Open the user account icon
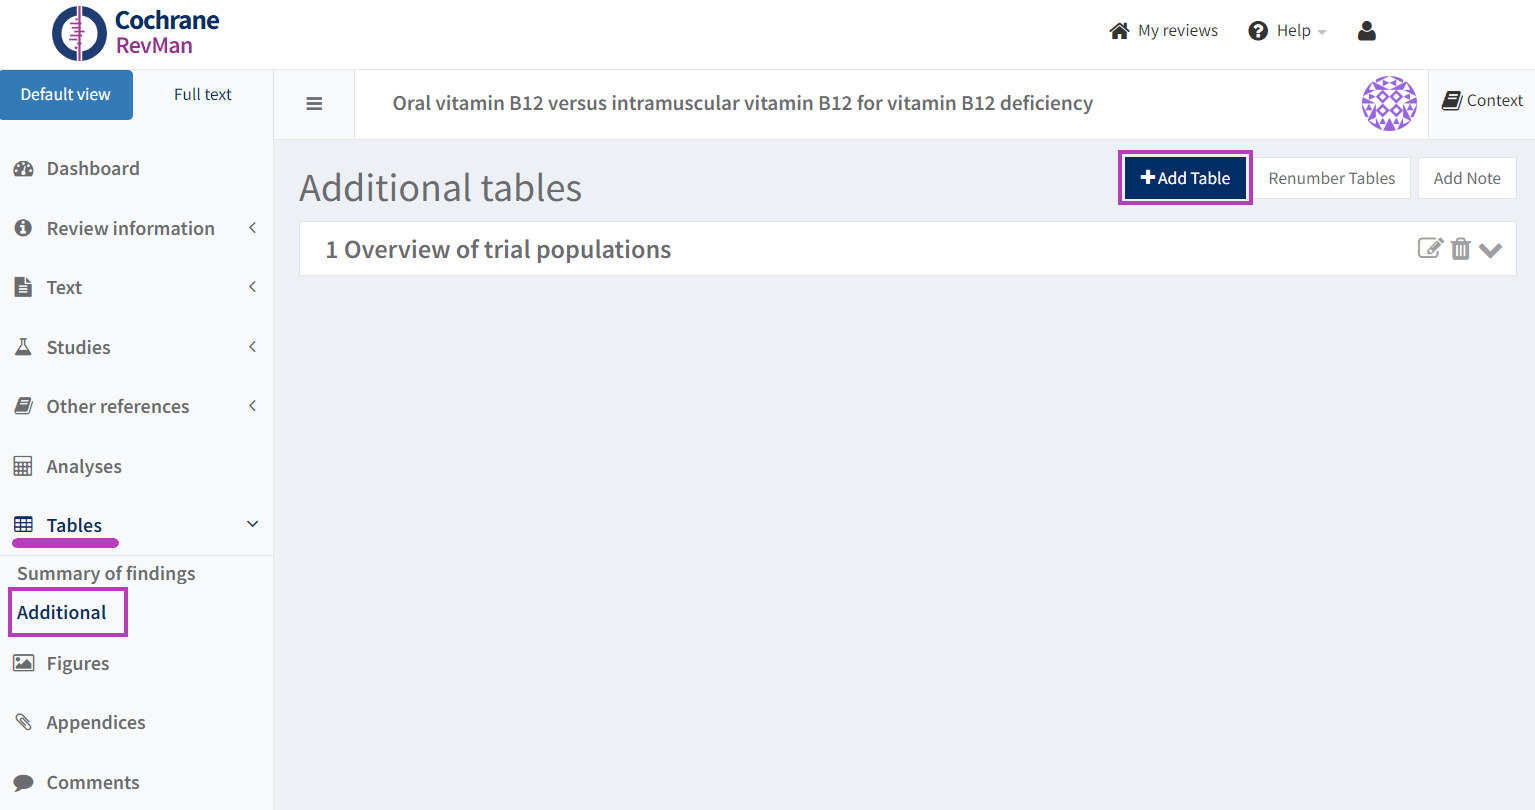This screenshot has width=1535, height=810. 1367,31
